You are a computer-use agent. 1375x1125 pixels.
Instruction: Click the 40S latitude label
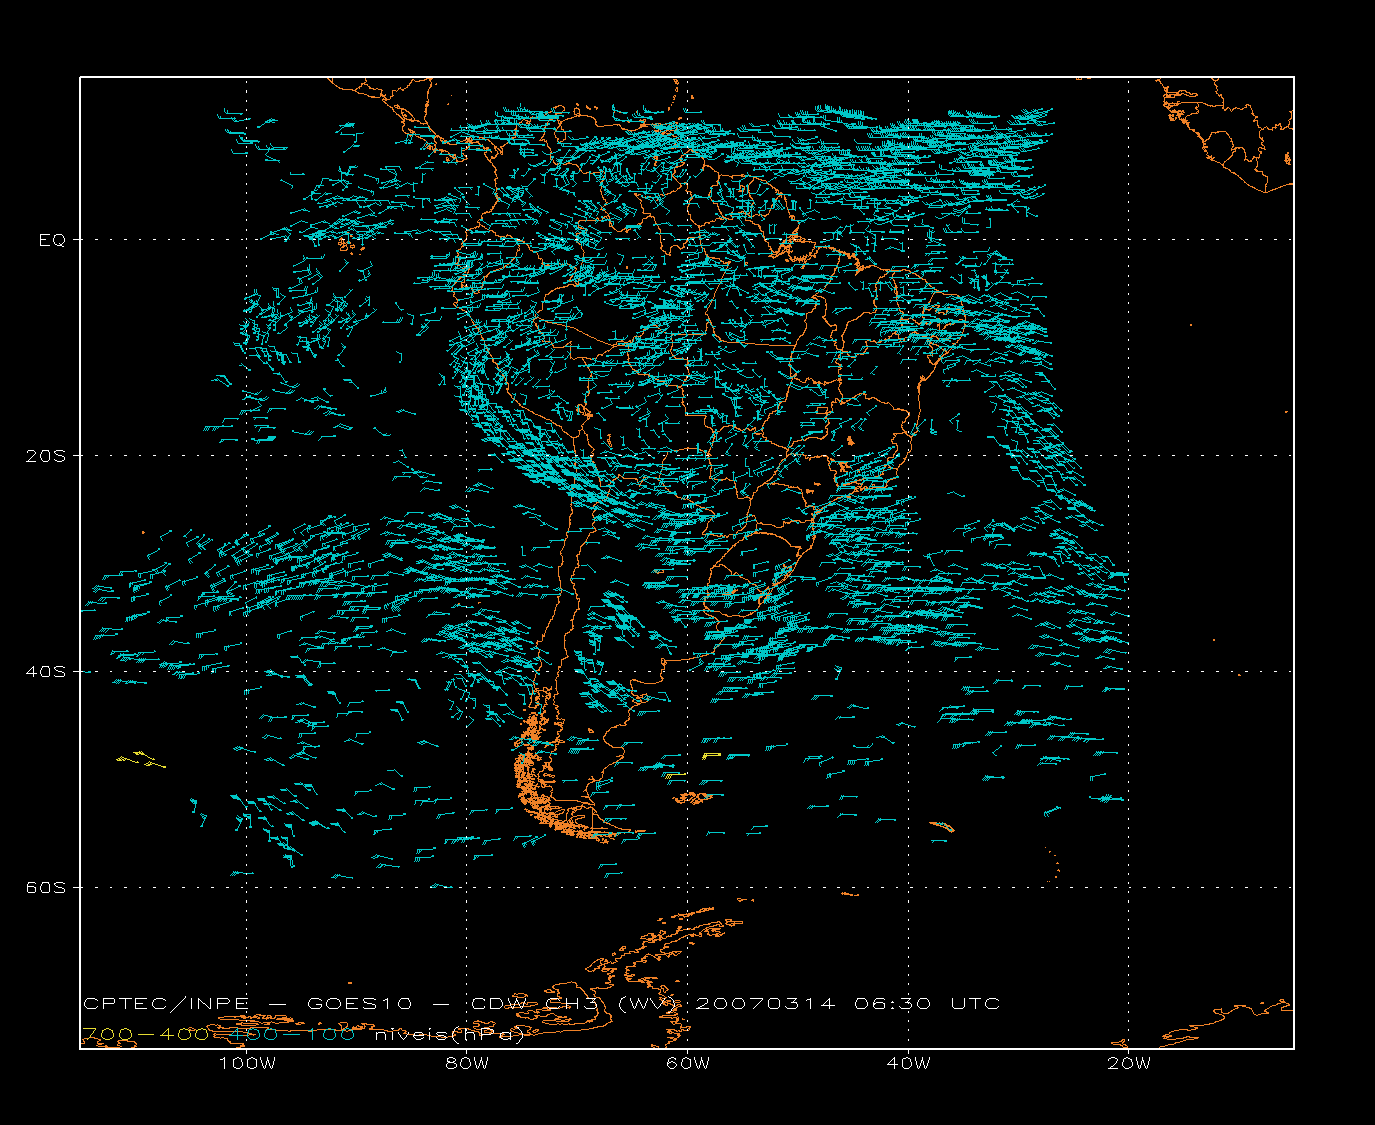(x=46, y=672)
